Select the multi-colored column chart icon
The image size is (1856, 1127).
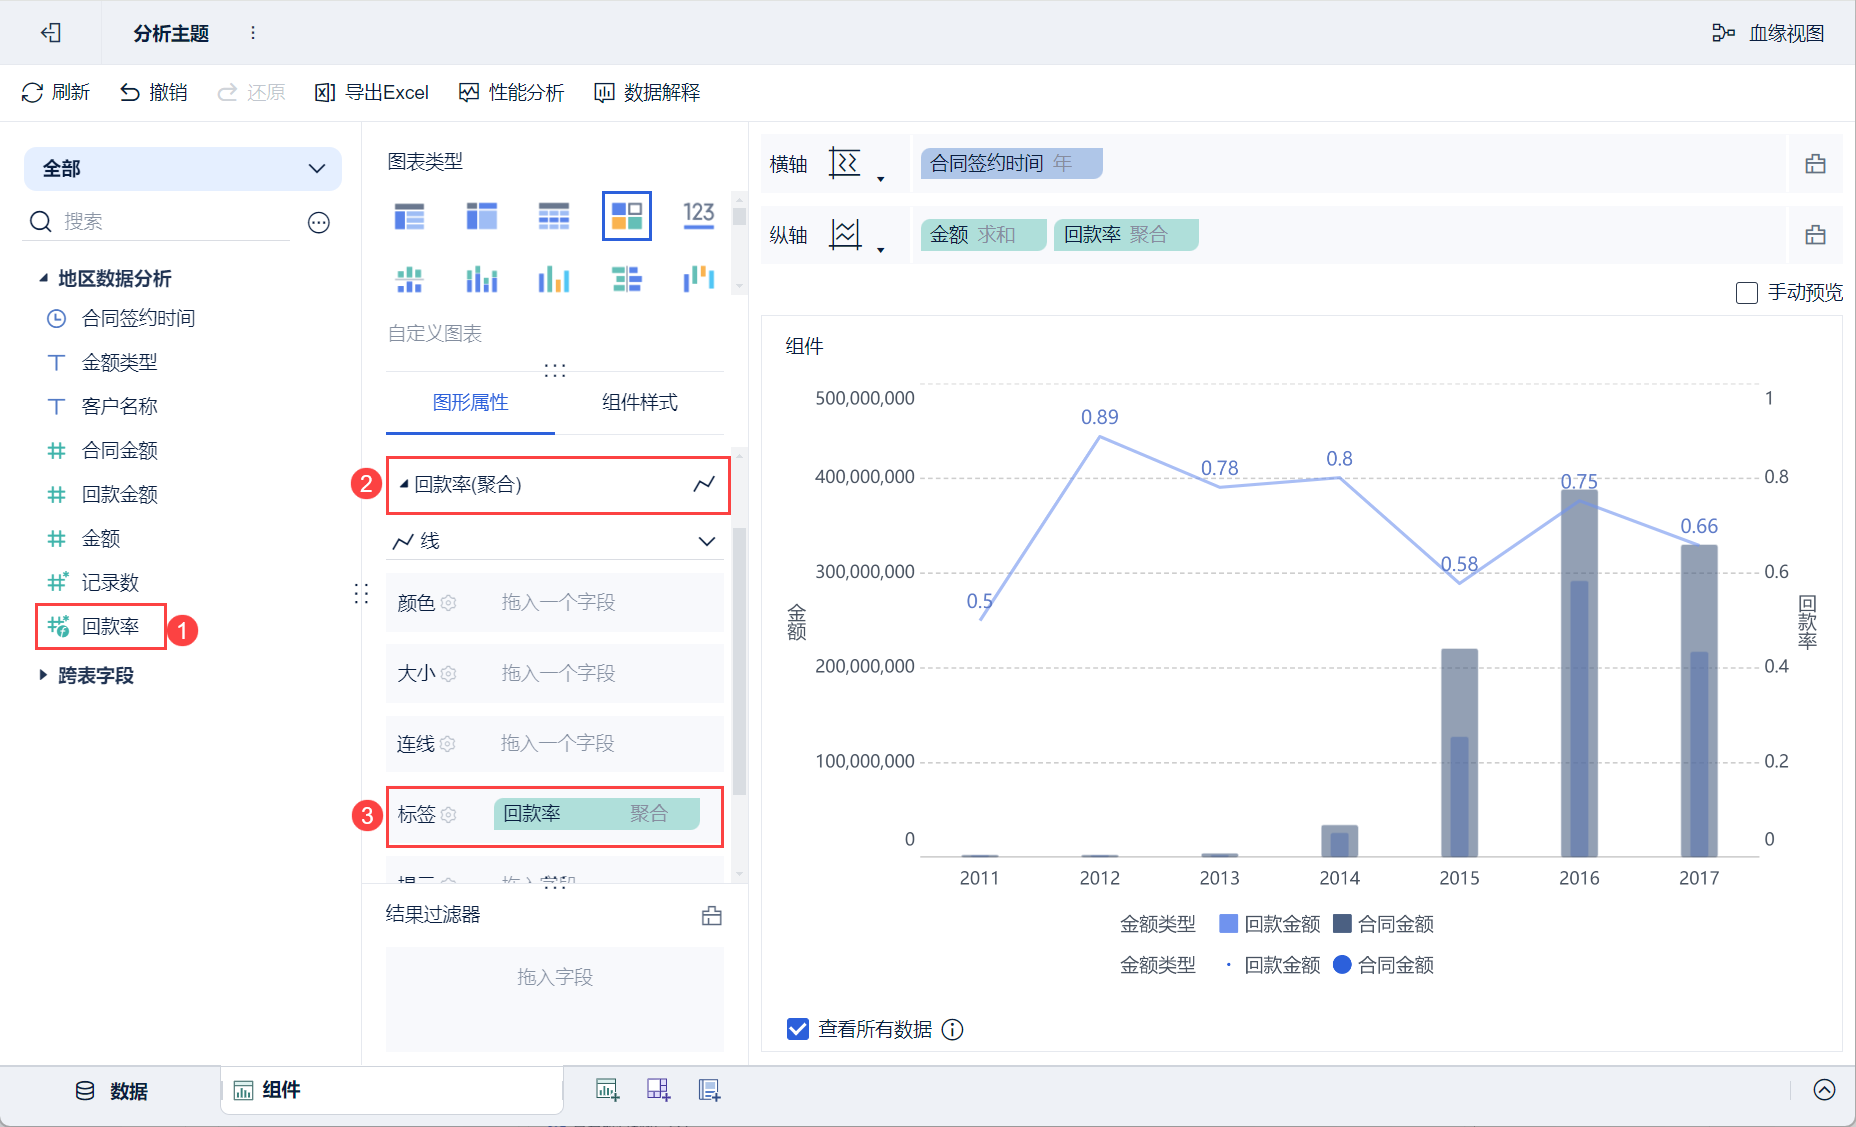(554, 280)
